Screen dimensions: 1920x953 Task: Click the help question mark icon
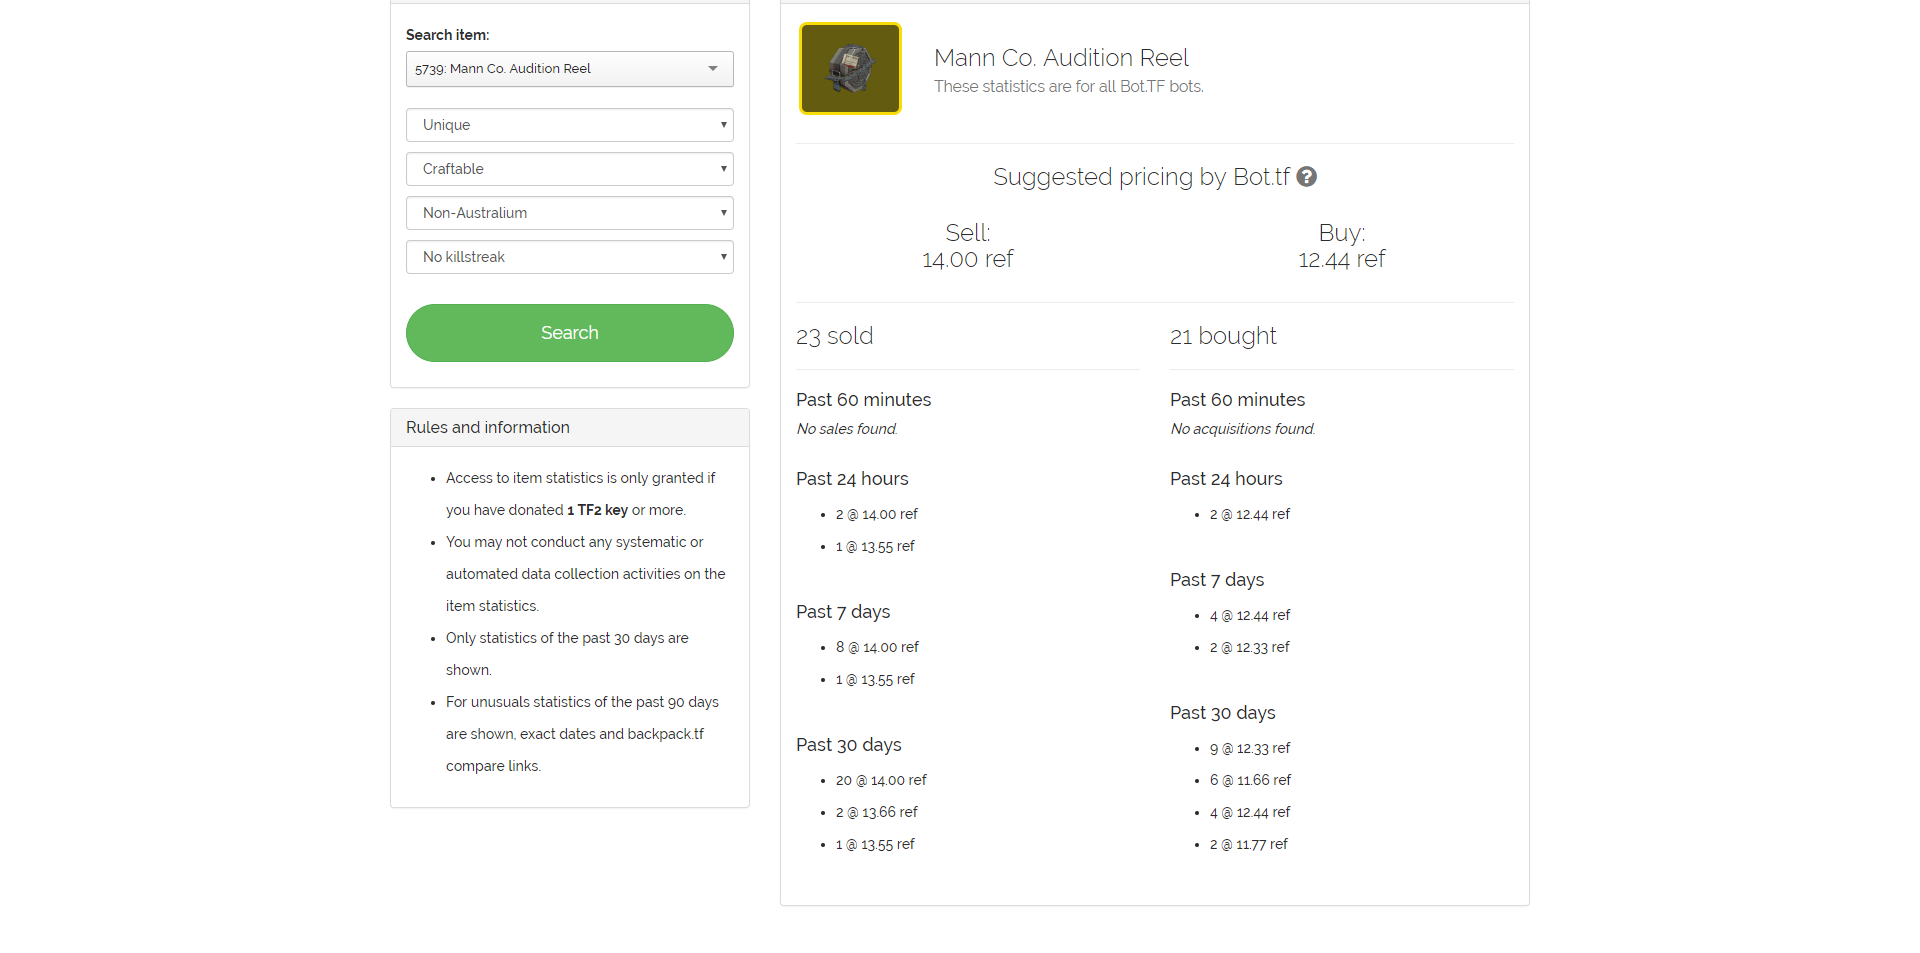1306,177
